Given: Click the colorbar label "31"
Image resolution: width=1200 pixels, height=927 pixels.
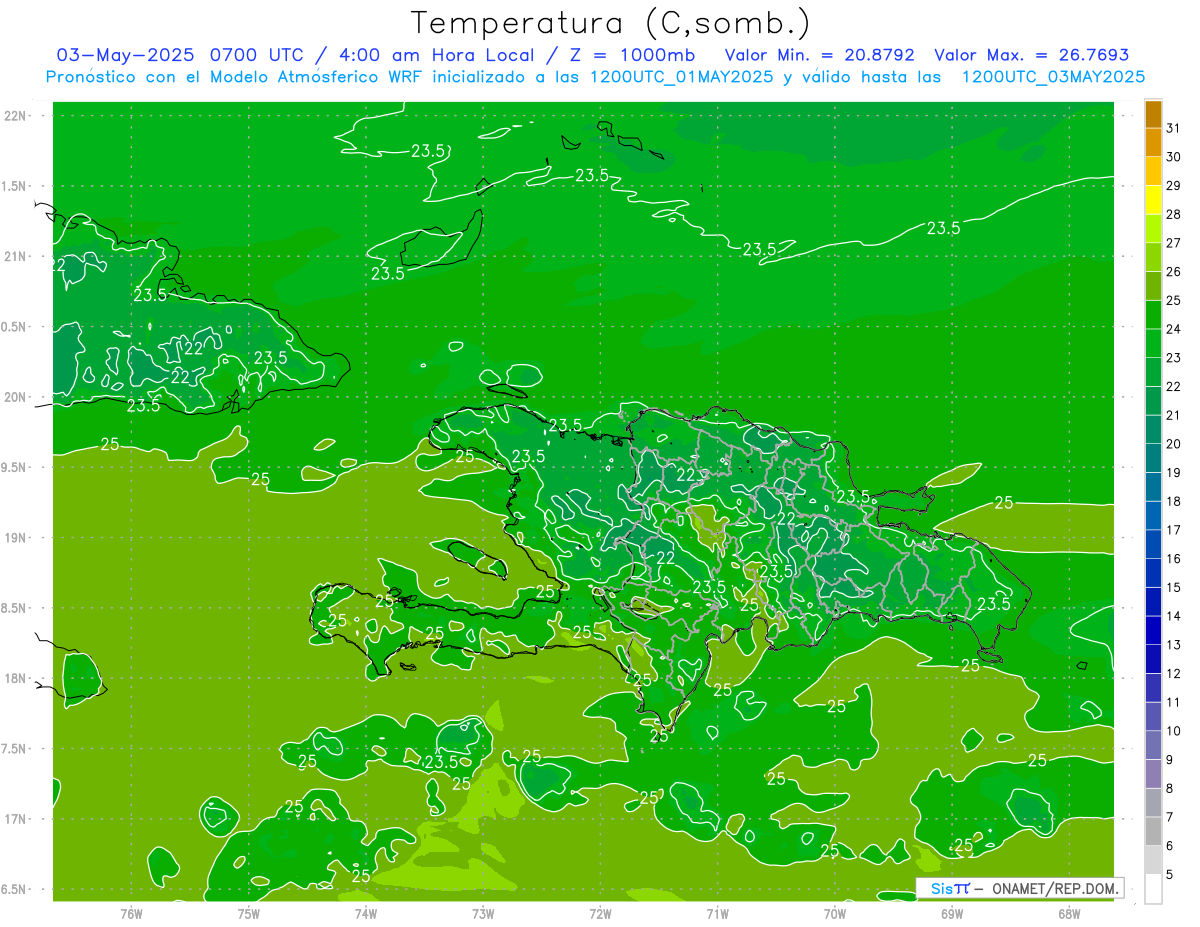Looking at the screenshot, I should click(1173, 128).
